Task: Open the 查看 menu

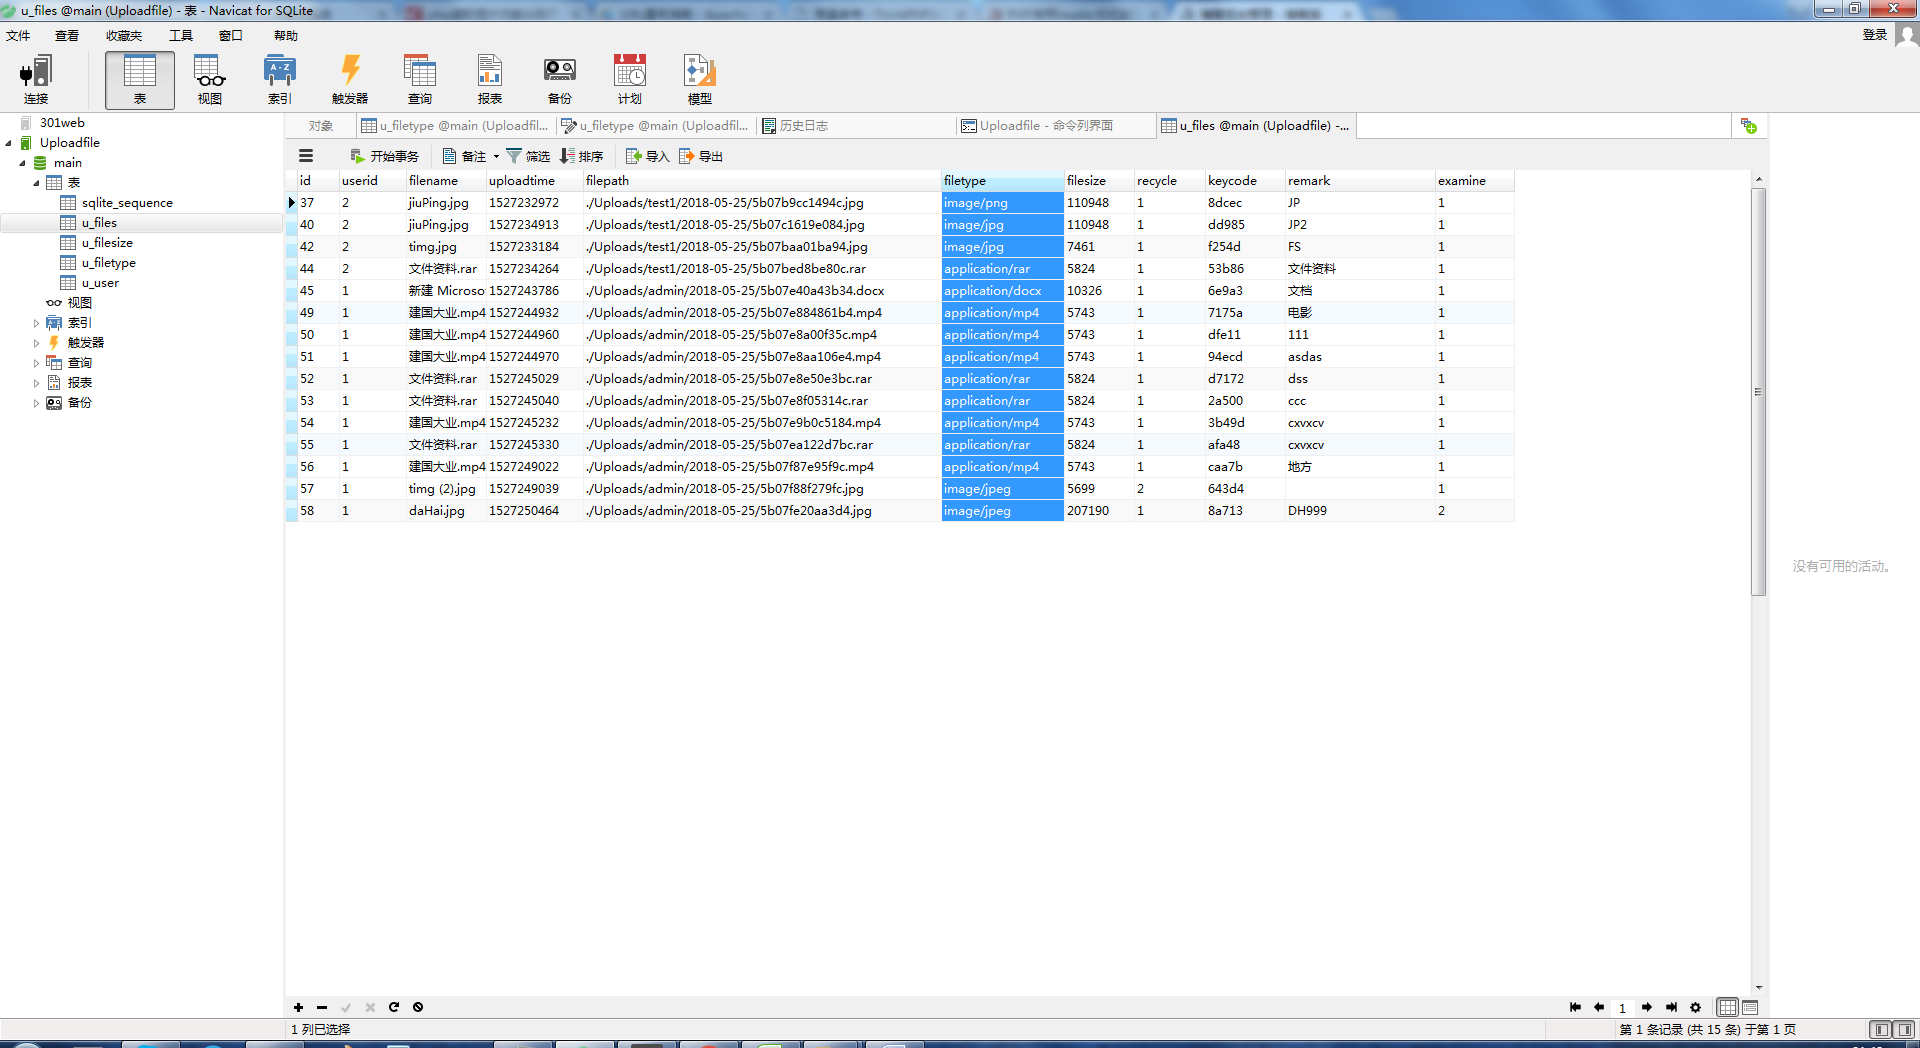Action: 67,35
